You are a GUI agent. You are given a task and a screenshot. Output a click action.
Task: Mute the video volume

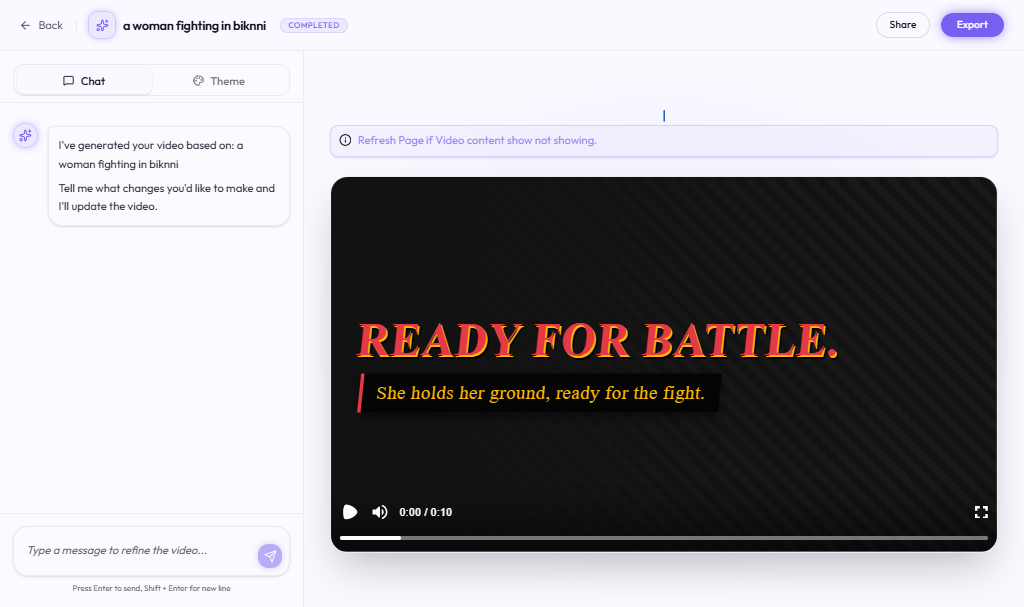click(380, 512)
